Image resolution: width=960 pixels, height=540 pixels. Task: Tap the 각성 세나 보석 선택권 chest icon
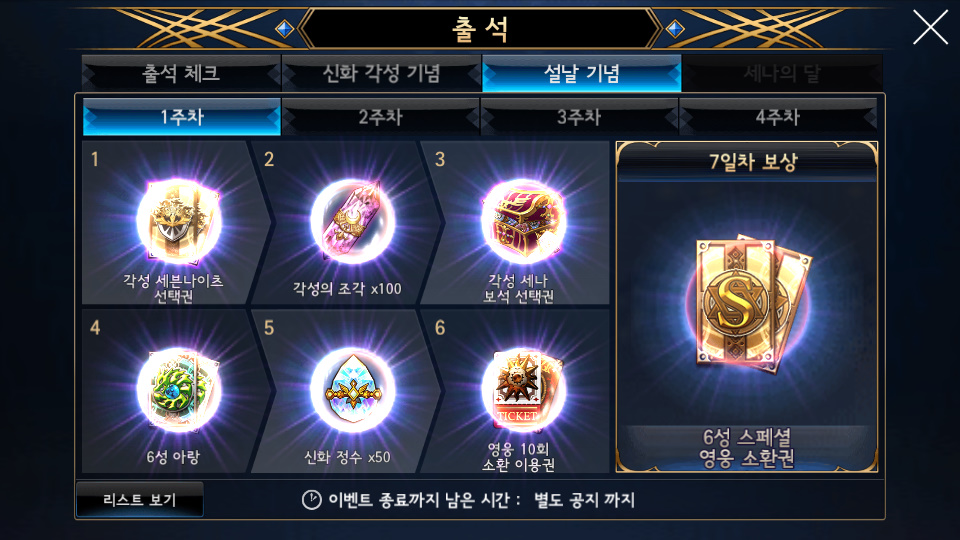pyautogui.click(x=523, y=222)
